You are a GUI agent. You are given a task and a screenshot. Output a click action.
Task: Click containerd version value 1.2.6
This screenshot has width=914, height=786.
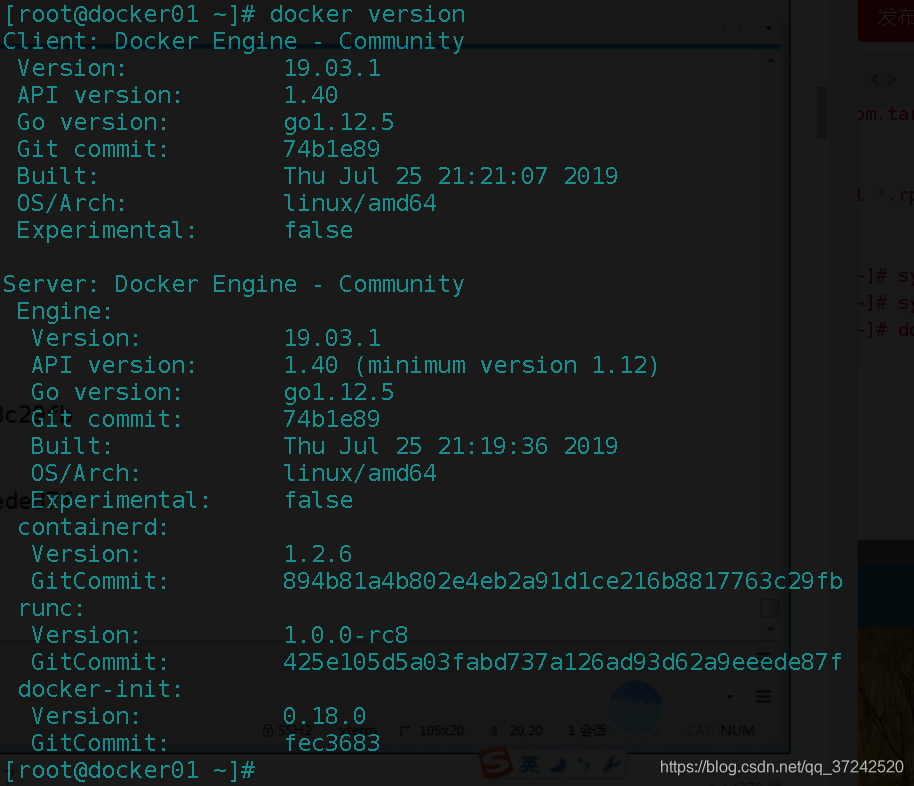(318, 554)
